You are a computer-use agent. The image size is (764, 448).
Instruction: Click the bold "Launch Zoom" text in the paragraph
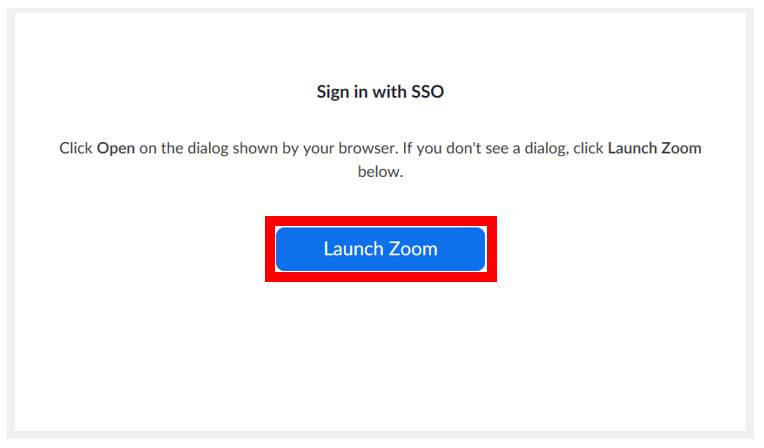[x=654, y=148]
